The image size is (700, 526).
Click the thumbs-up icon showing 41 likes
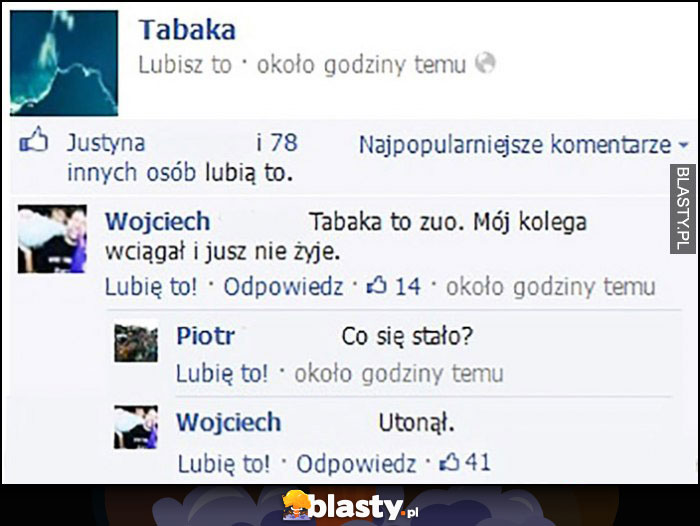point(449,462)
